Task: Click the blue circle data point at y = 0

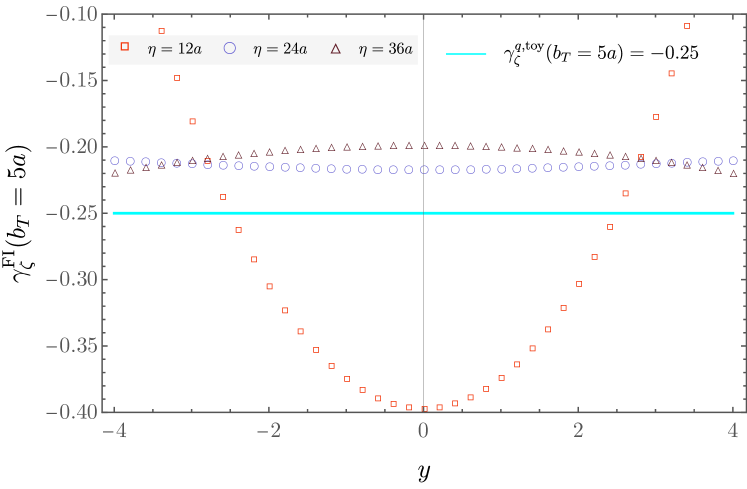Action: [424, 170]
